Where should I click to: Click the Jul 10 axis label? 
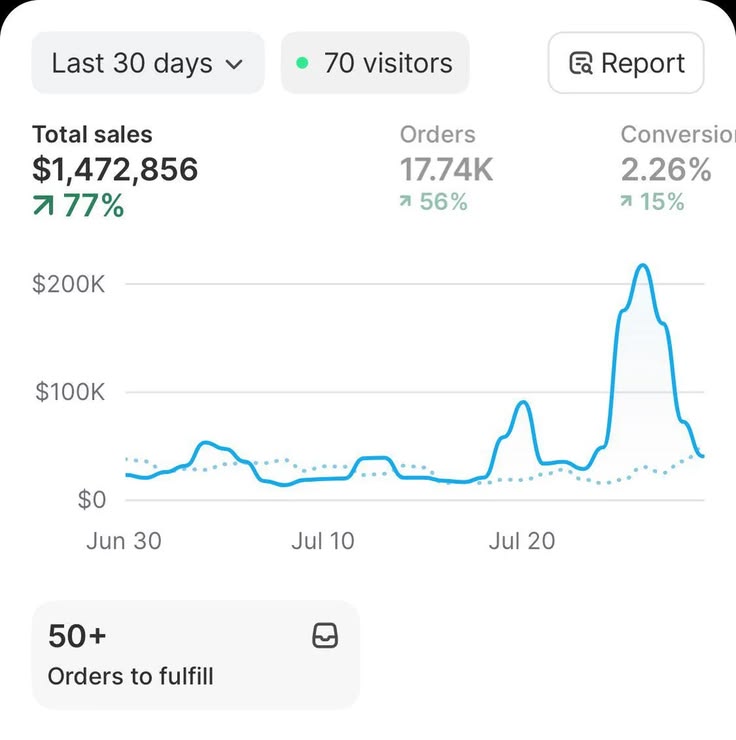[x=323, y=541]
